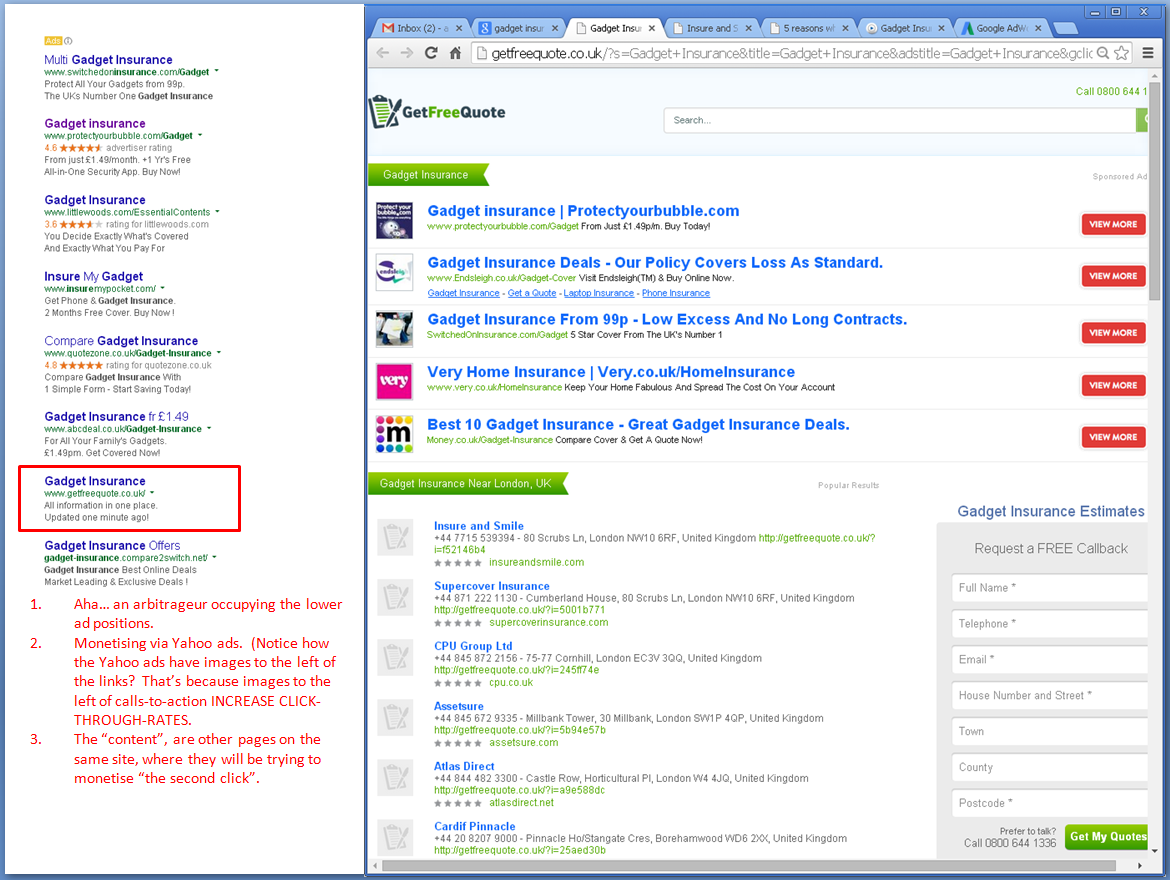Click the browser forward arrow
The width and height of the screenshot is (1170, 880).
[407, 53]
